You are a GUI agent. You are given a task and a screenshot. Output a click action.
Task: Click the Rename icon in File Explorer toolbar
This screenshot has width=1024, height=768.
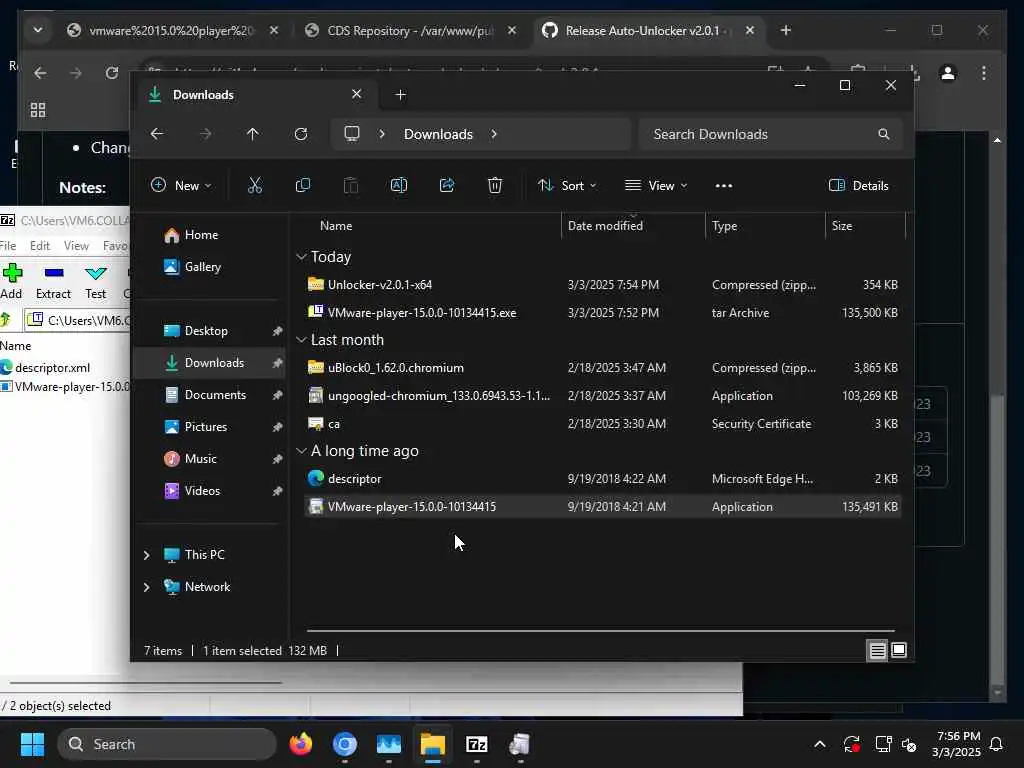click(398, 186)
